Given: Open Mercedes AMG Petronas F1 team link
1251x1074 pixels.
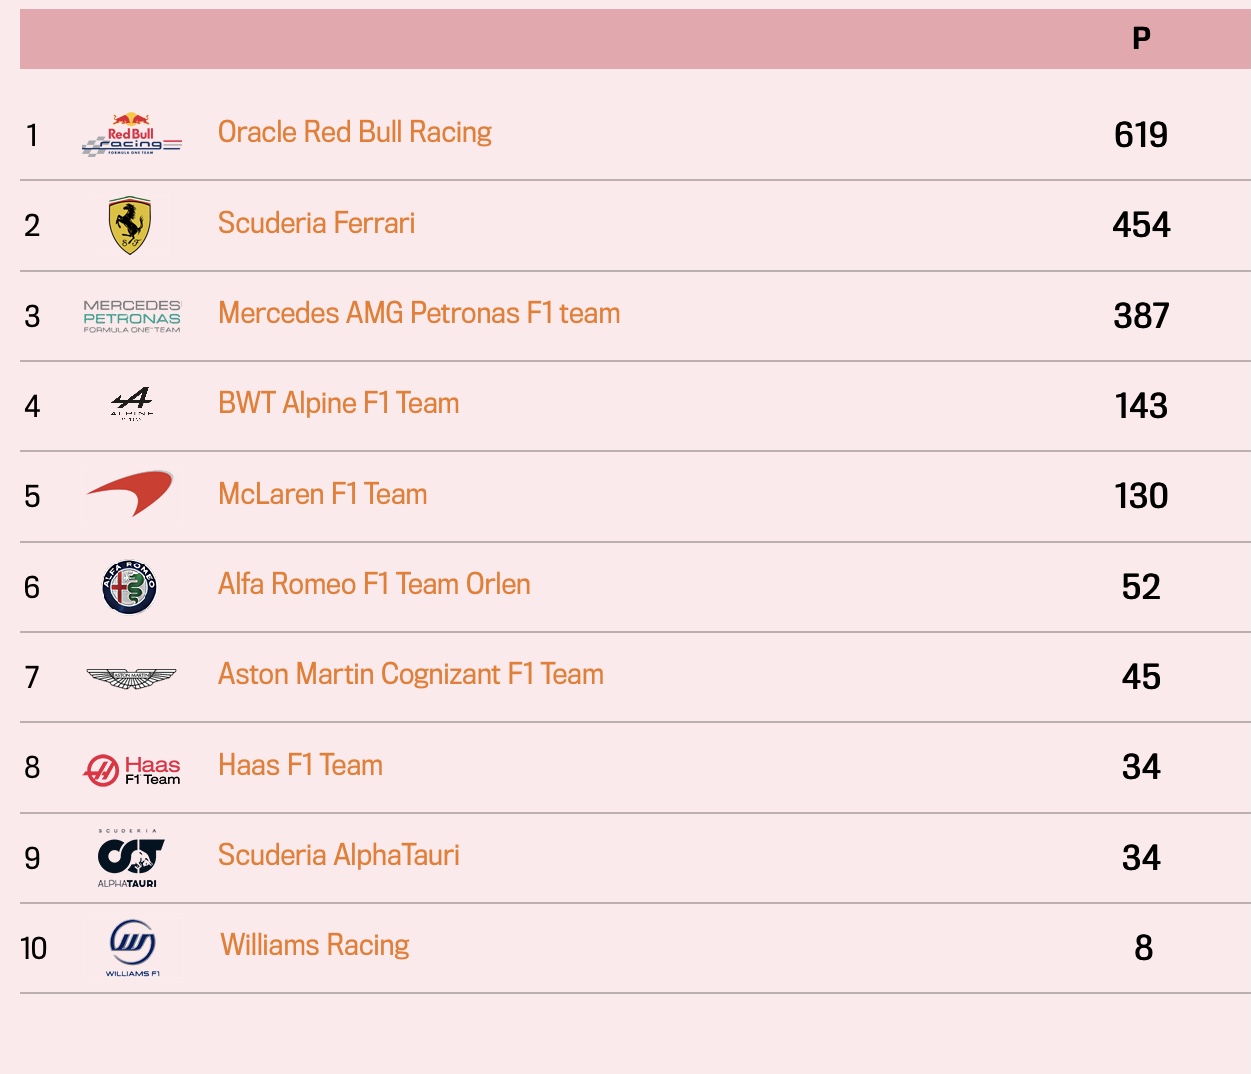Looking at the screenshot, I should tap(419, 313).
